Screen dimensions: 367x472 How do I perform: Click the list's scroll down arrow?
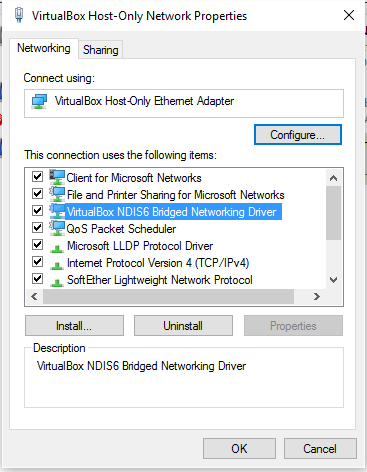tap(333, 280)
